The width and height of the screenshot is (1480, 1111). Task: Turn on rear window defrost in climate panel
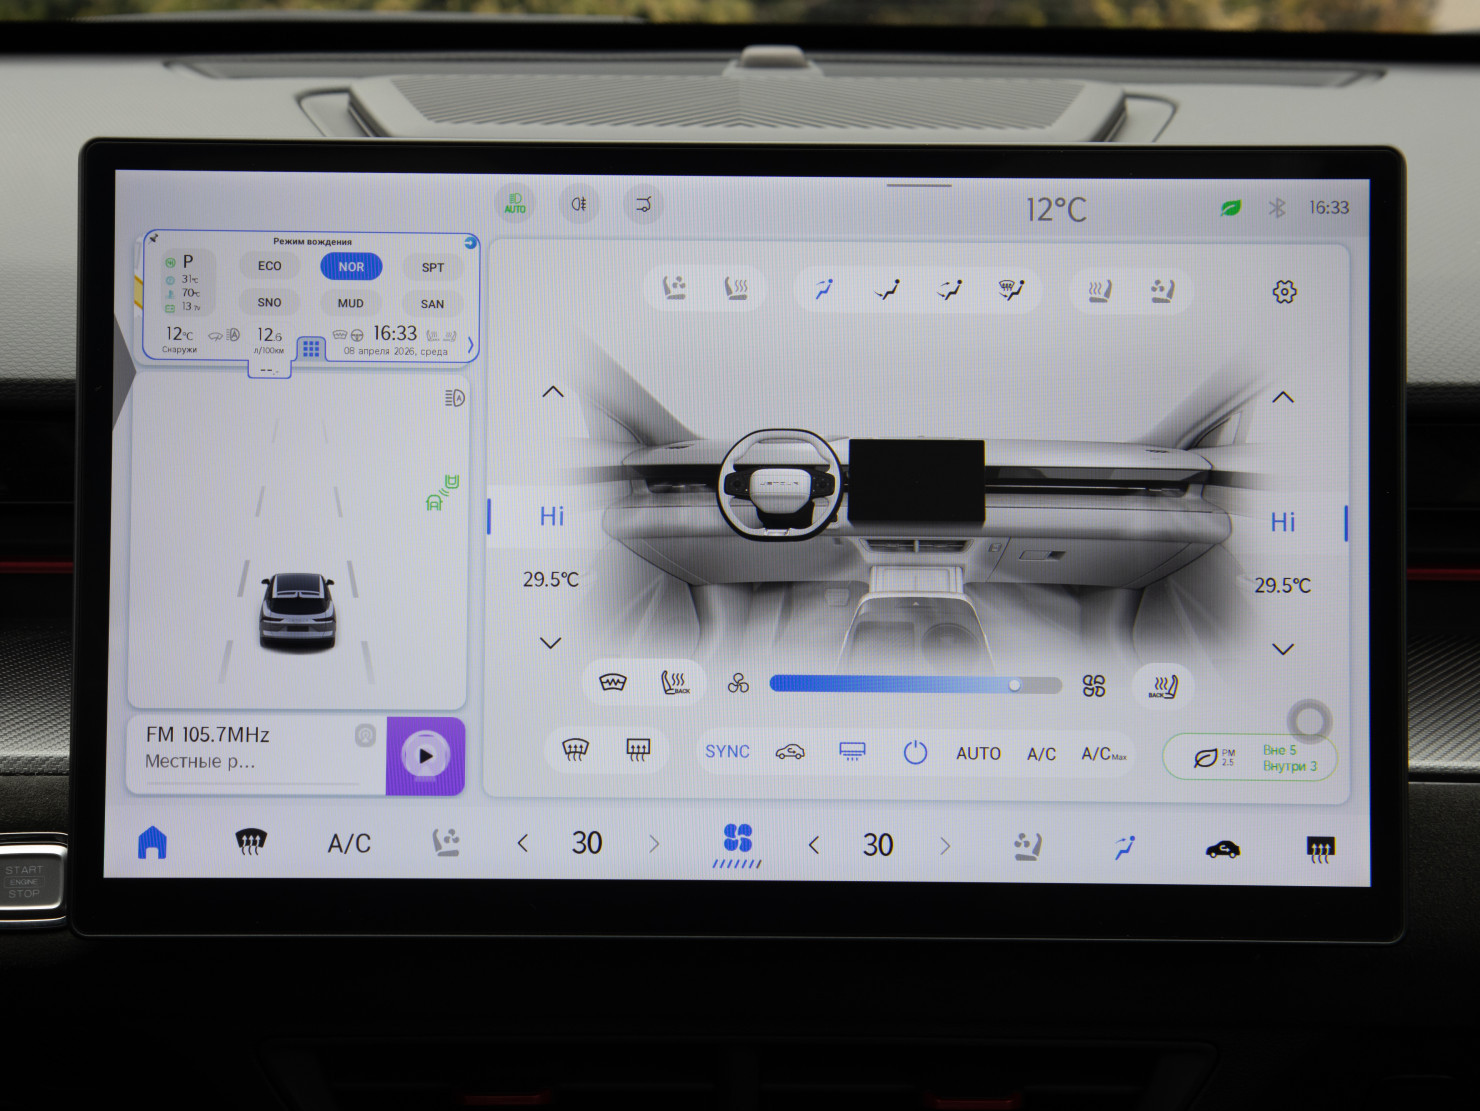[638, 751]
